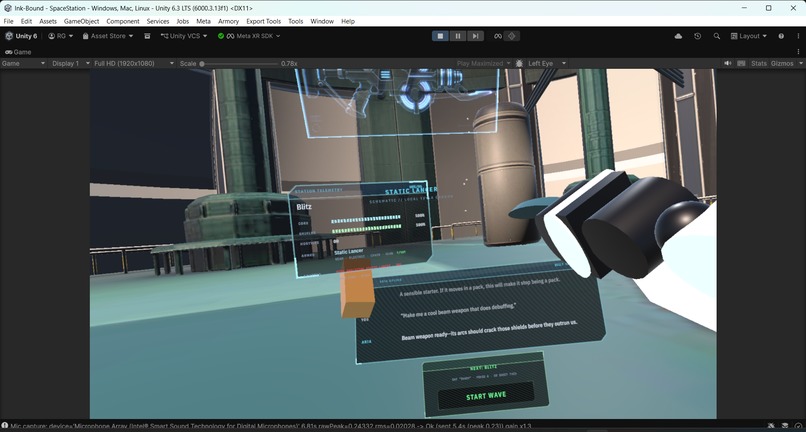Open the GameObject menu

pos(81,21)
